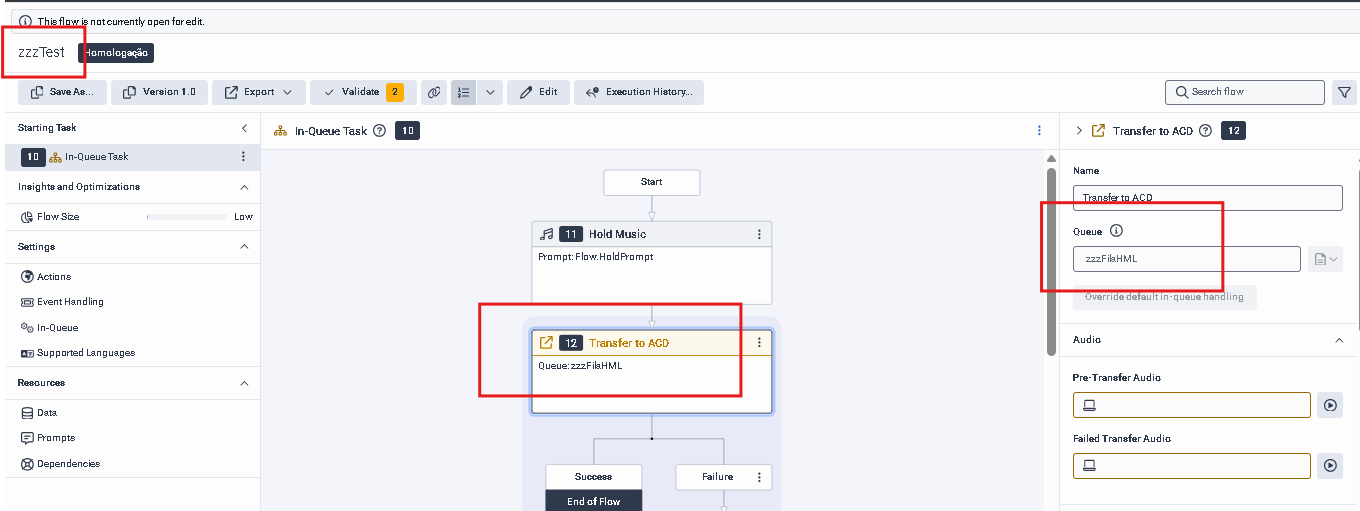The width and height of the screenshot is (1360, 511).
Task: Click the Transfer to ACD block arrow icon
Action: coord(546,343)
